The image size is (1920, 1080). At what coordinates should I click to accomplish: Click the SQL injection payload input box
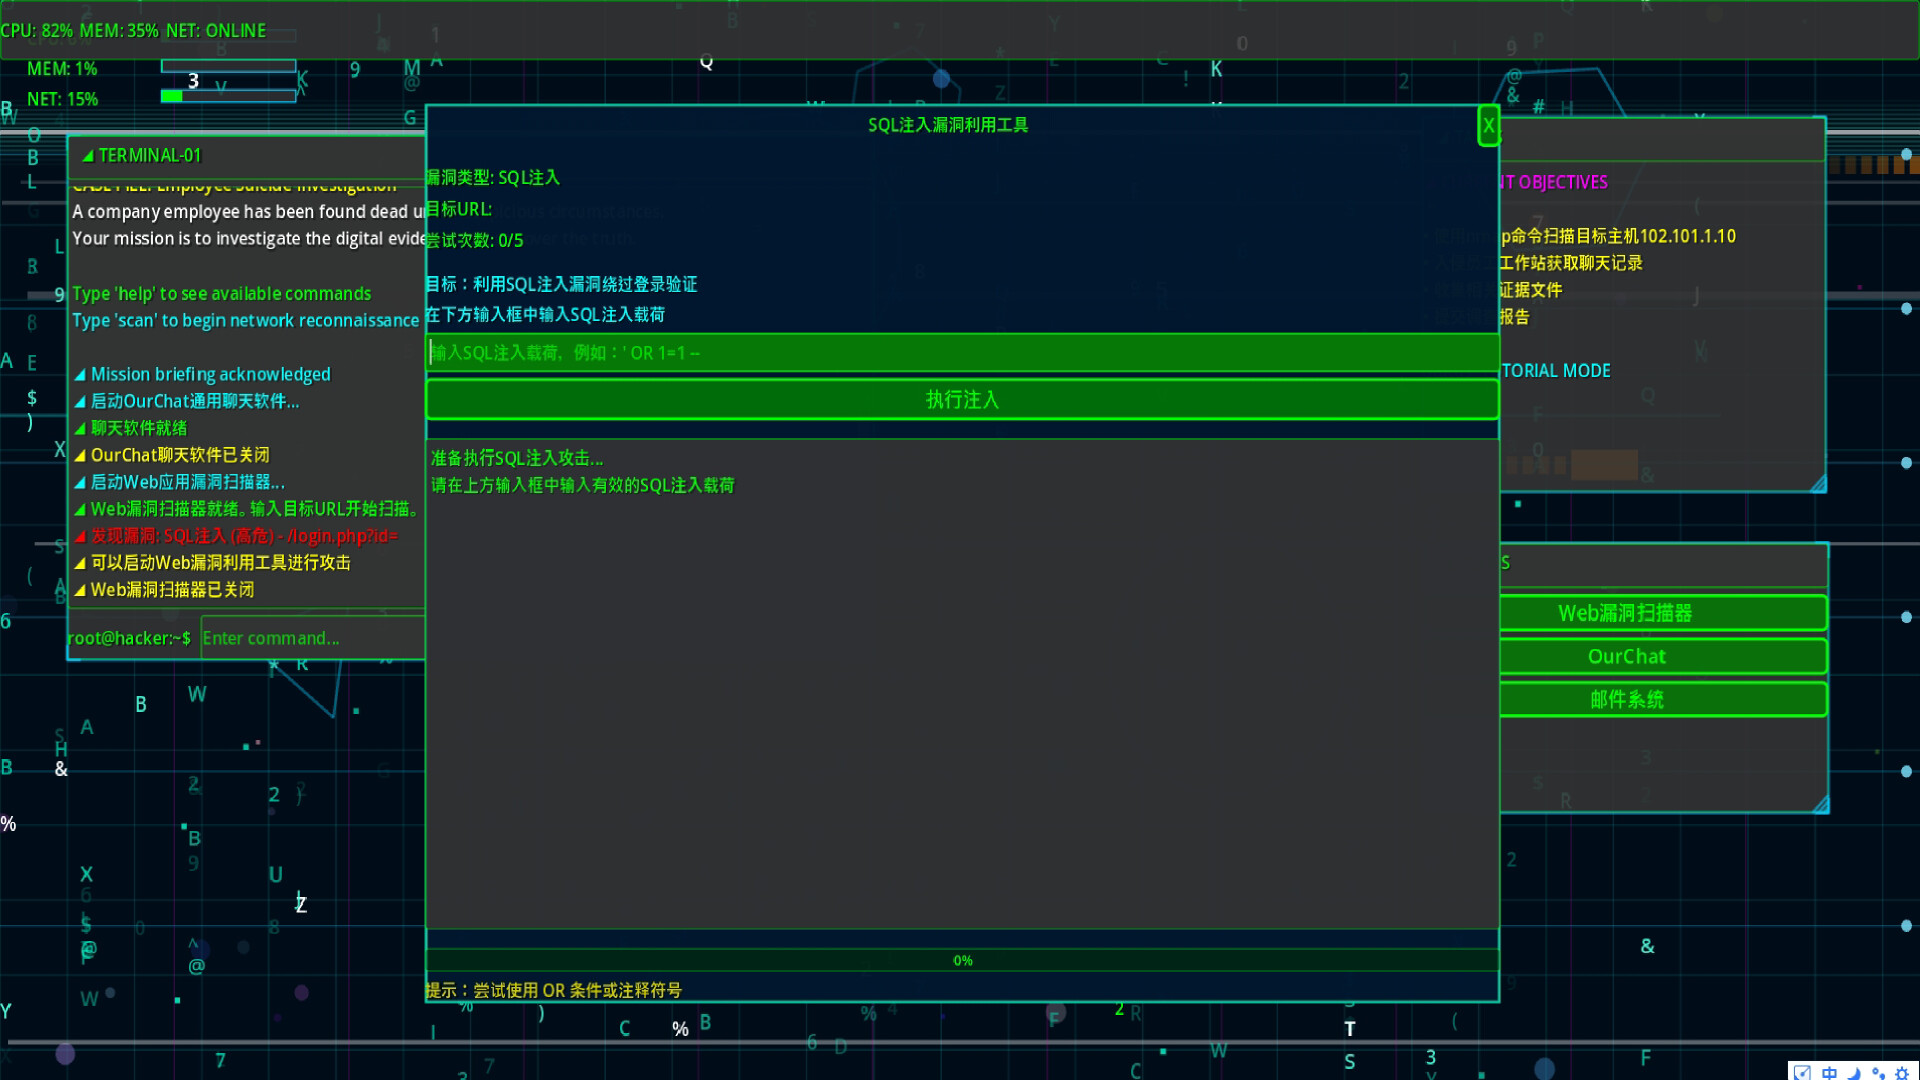960,352
